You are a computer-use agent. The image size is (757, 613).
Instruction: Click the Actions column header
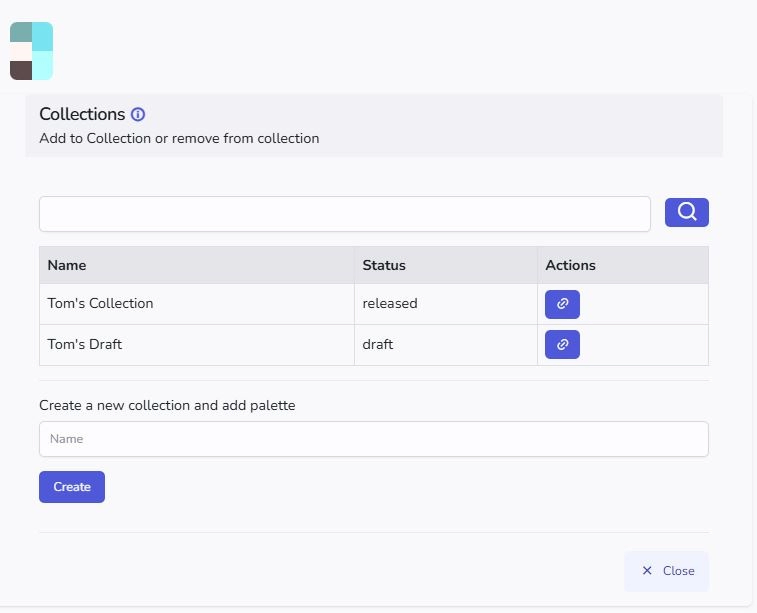pyautogui.click(x=623, y=265)
